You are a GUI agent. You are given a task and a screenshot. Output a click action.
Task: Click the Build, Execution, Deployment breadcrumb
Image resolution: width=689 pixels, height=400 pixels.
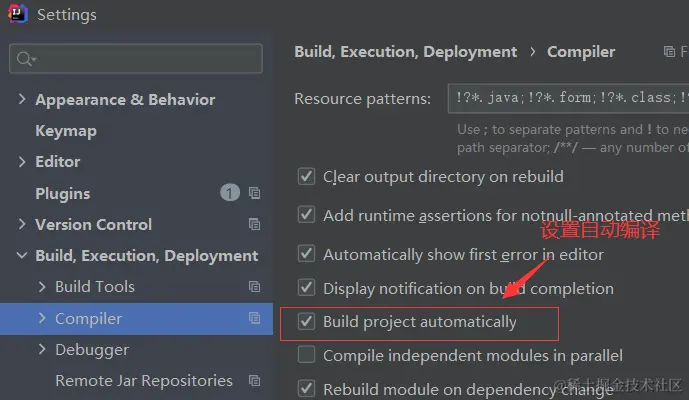(x=405, y=51)
